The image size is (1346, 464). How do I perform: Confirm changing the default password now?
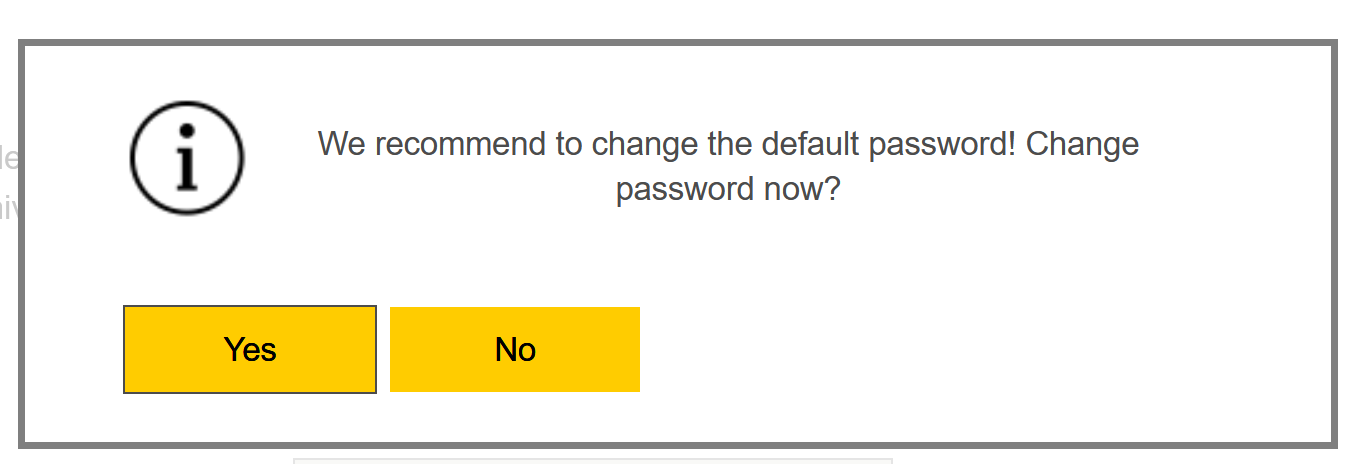click(250, 349)
